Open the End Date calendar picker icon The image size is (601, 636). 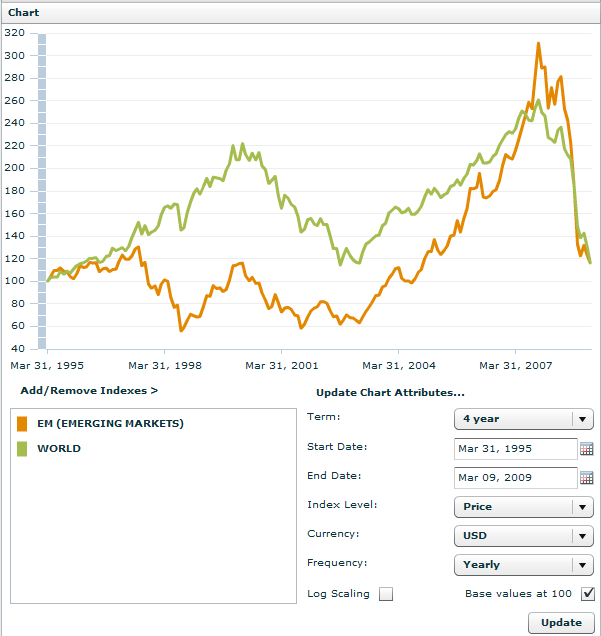[x=587, y=478]
